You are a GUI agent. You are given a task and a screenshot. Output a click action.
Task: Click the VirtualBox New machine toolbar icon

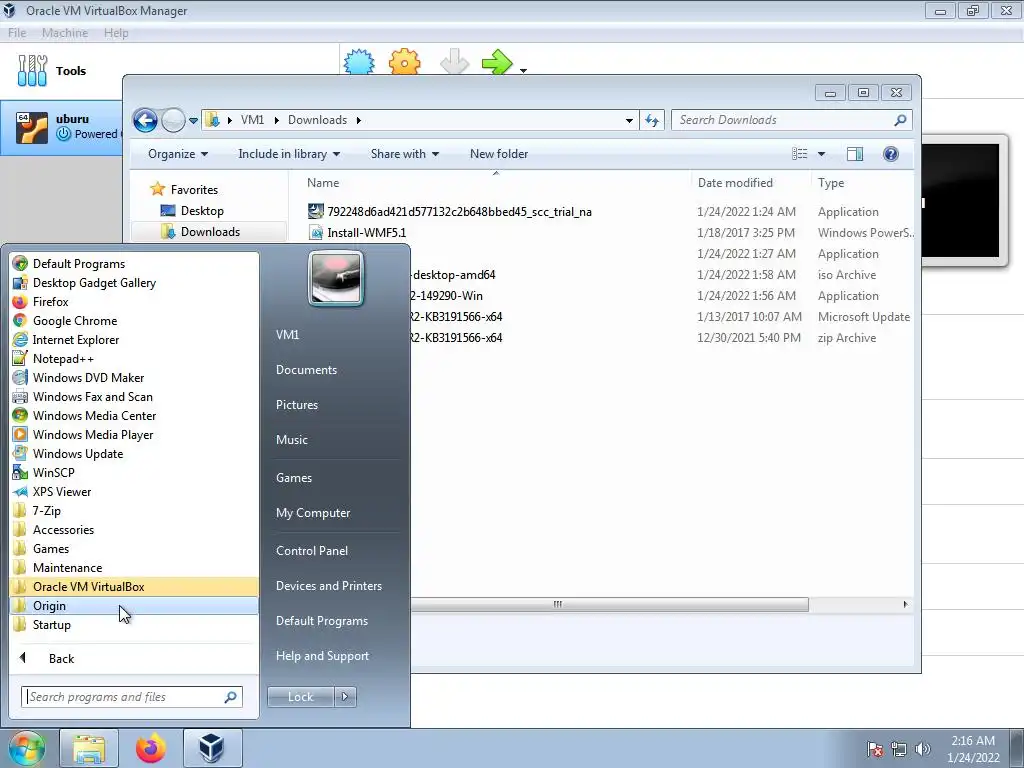click(x=359, y=62)
